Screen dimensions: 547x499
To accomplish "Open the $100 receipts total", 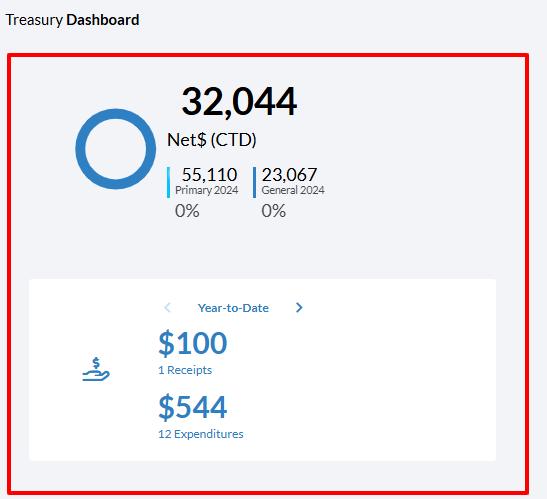I will [x=193, y=343].
